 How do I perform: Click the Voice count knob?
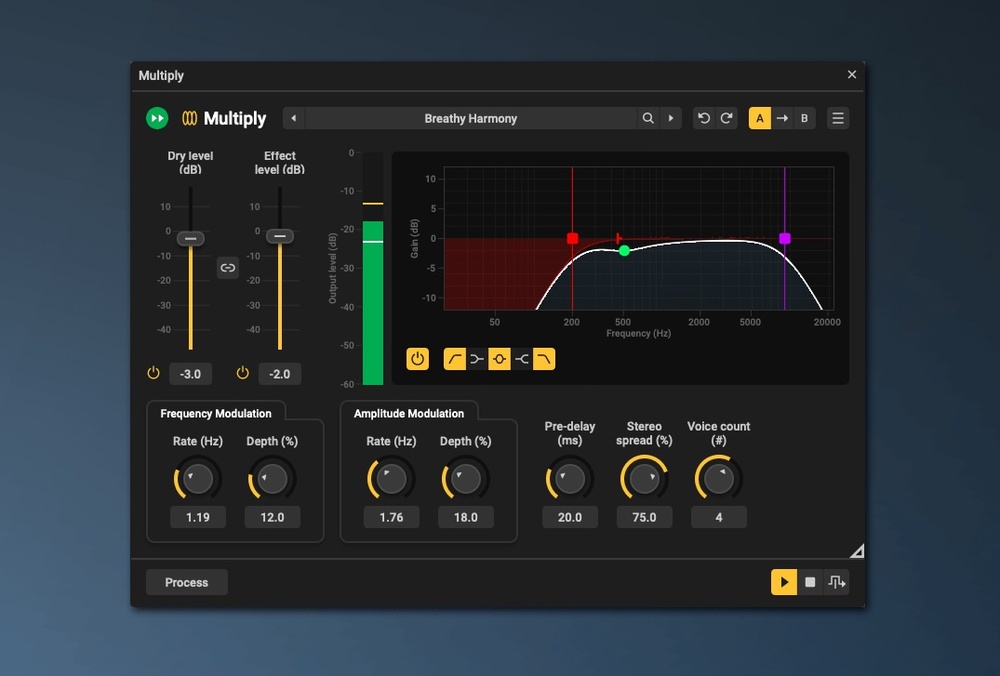719,478
